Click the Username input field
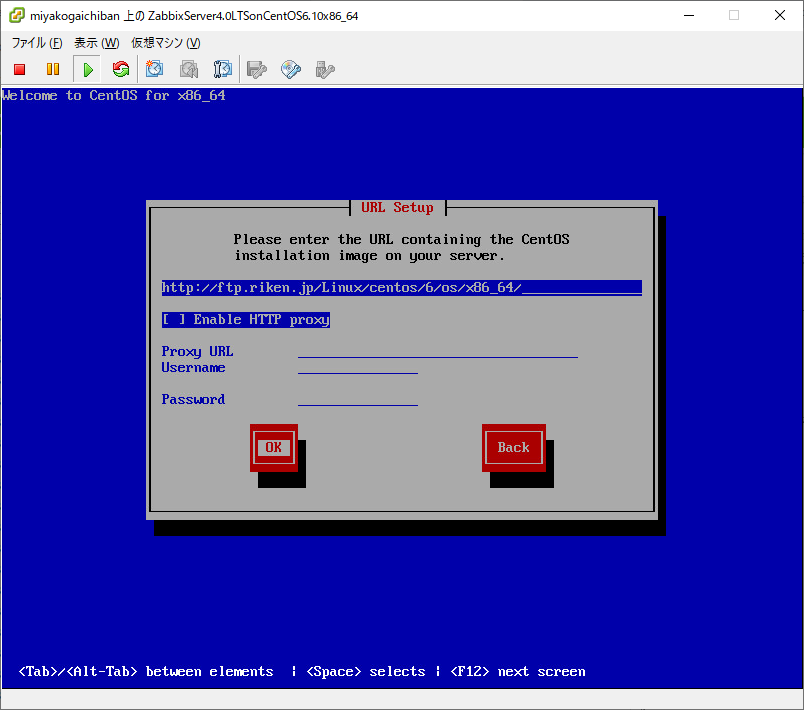This screenshot has width=804, height=710. click(358, 368)
